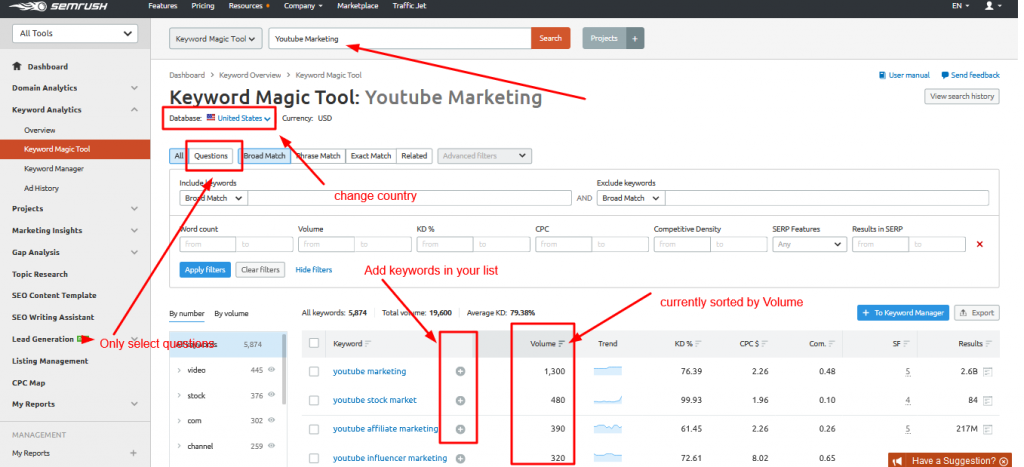Viewport: 1024px width, 467px height.
Task: Sort by Com. column icon
Action: 831,344
